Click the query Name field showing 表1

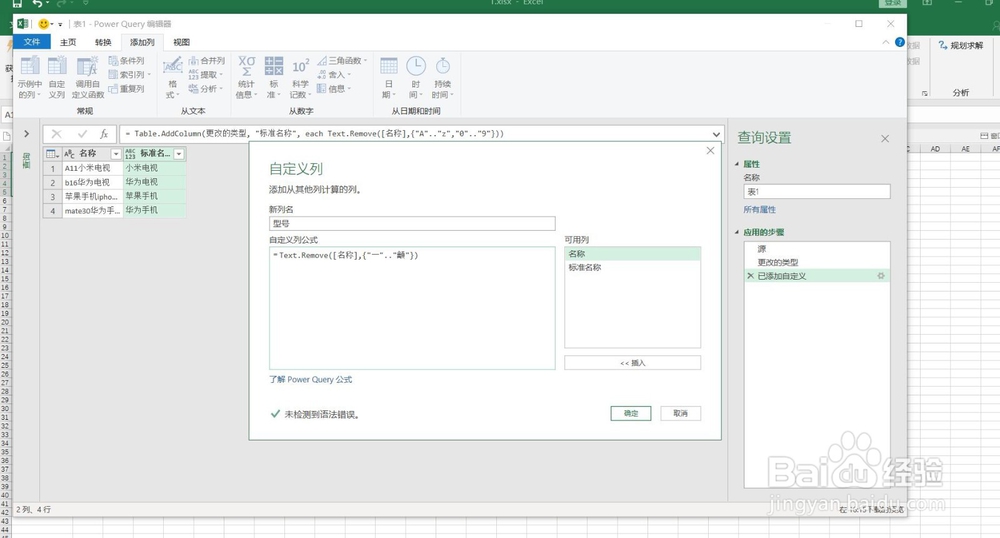pos(816,191)
